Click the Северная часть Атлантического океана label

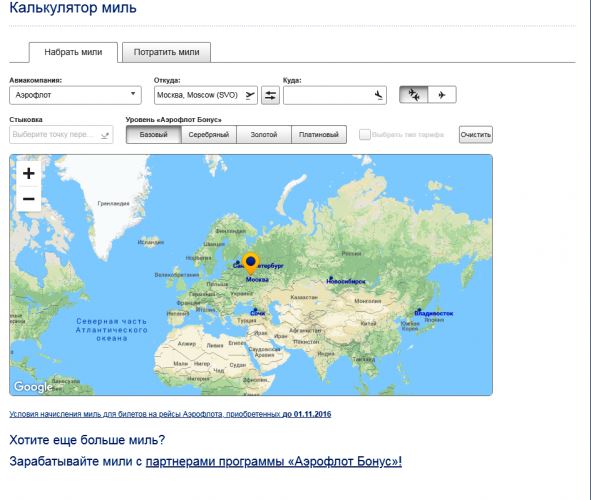tap(112, 330)
